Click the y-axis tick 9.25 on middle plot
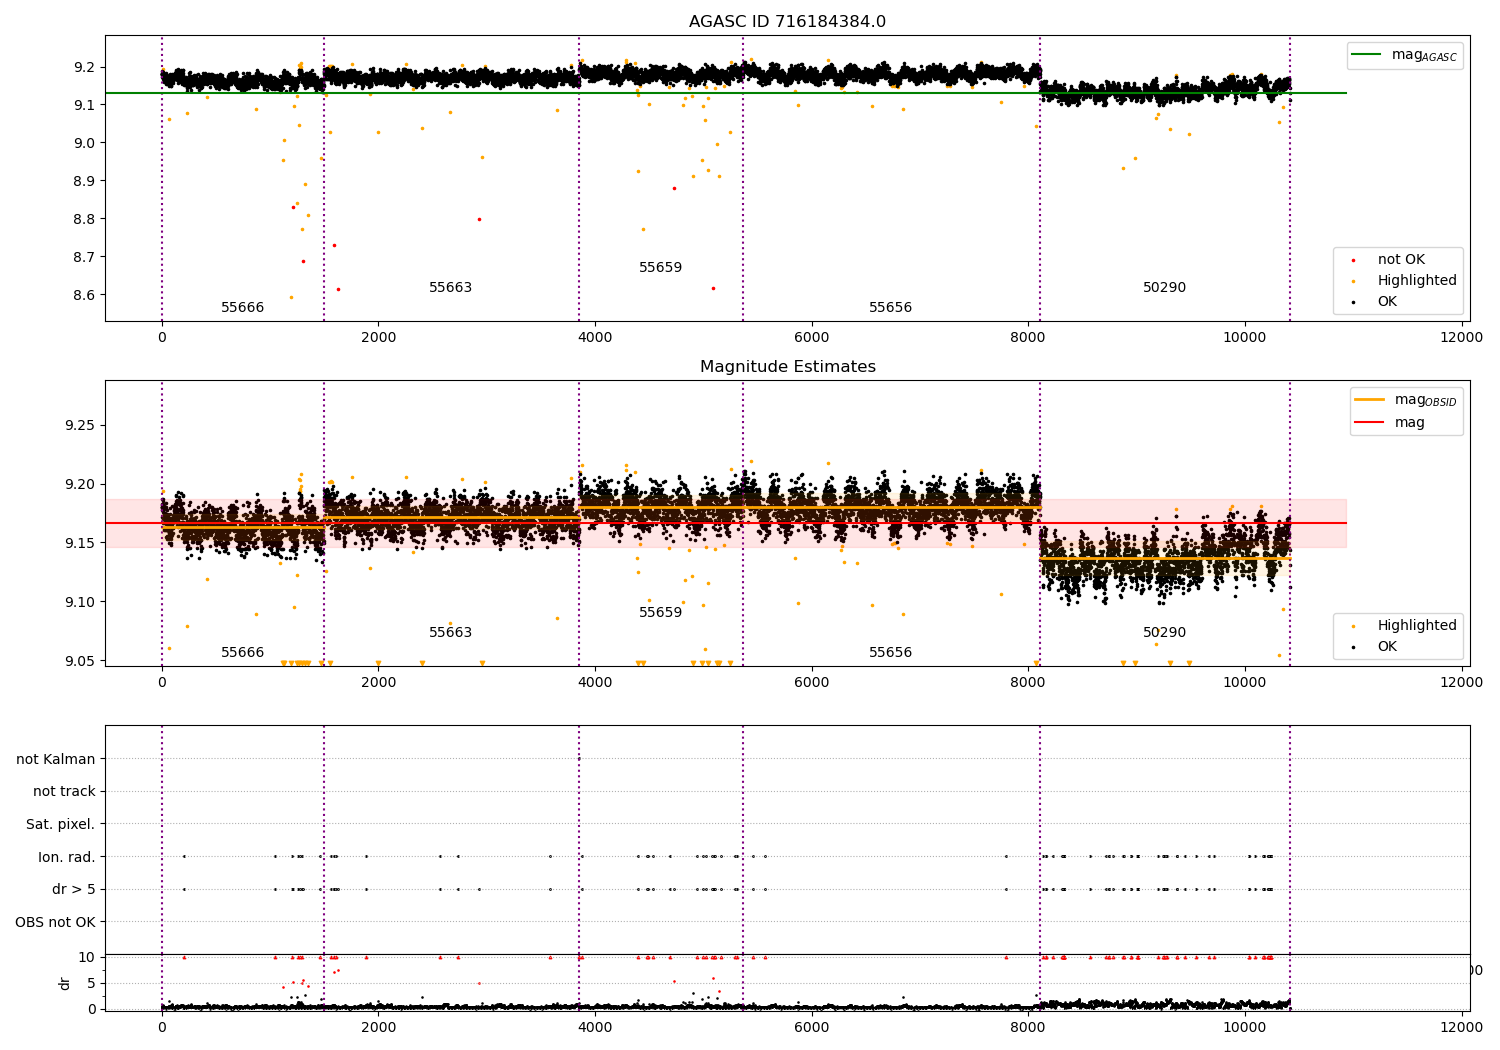Viewport: 1500px width, 1050px height. pos(80,426)
